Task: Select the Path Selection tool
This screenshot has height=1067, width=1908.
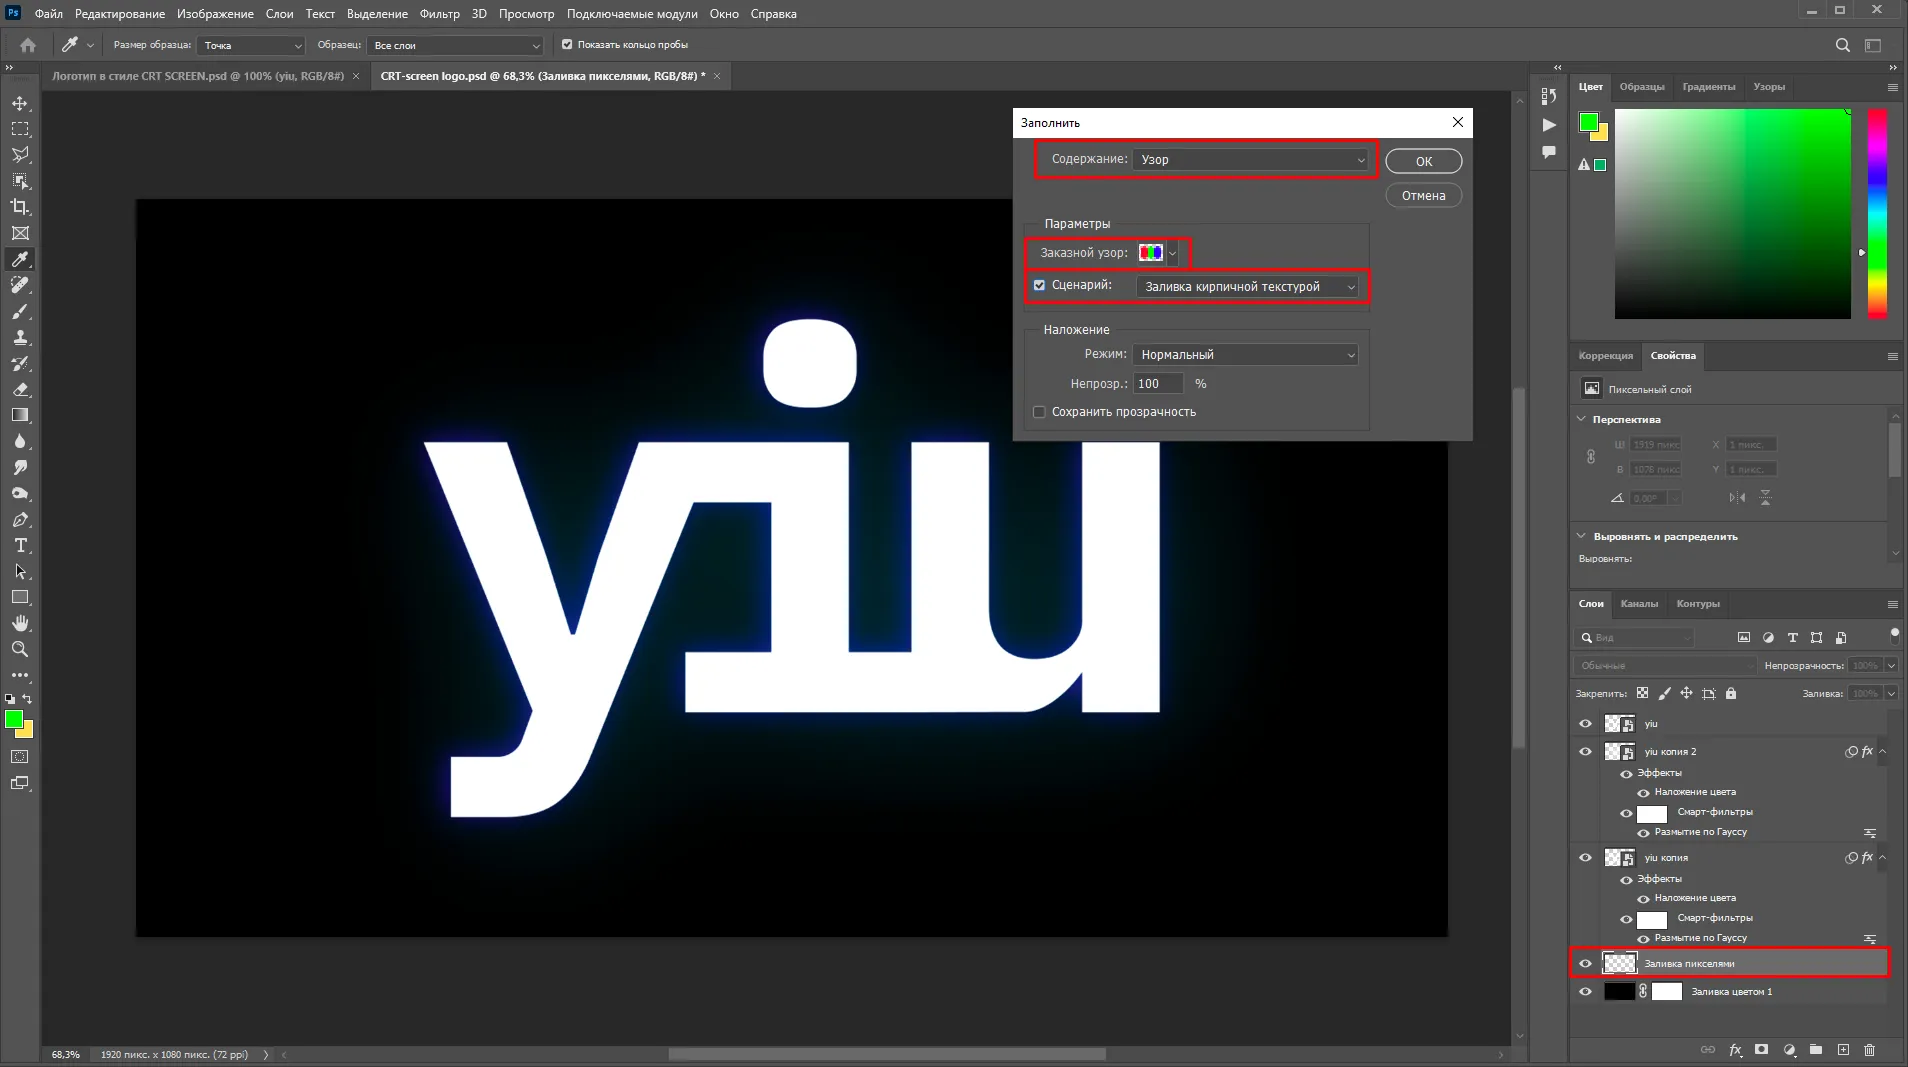Action: coord(20,571)
